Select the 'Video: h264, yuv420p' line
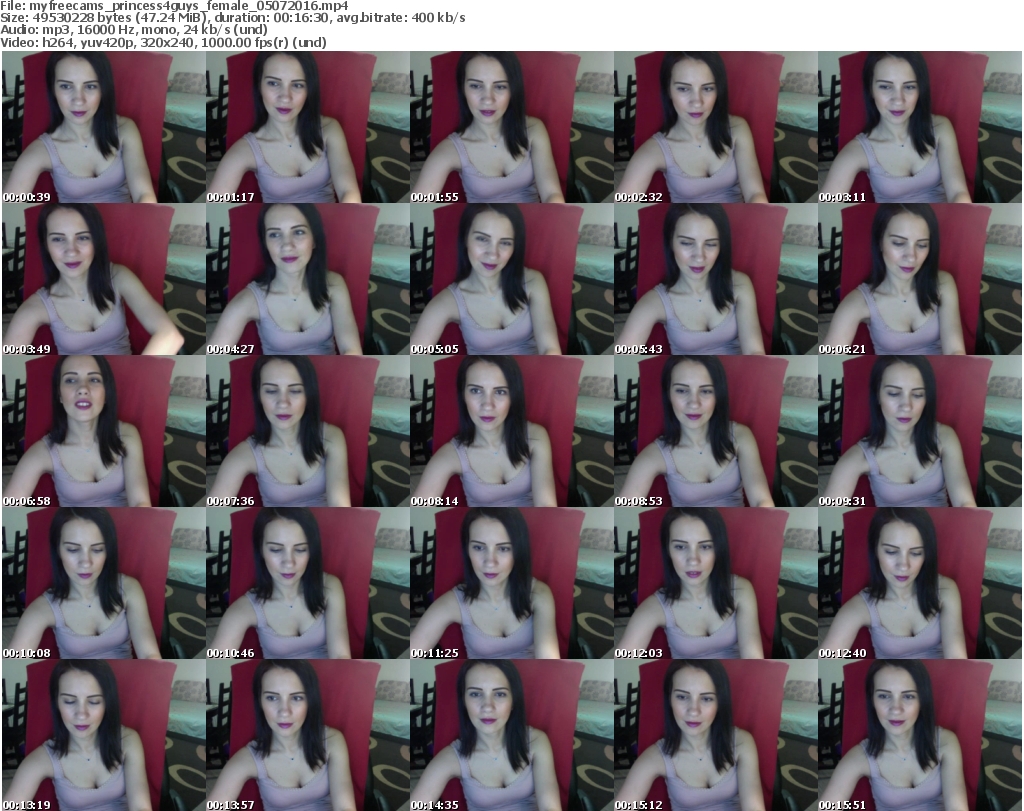Screen dimensions: 1024x811 point(163,42)
